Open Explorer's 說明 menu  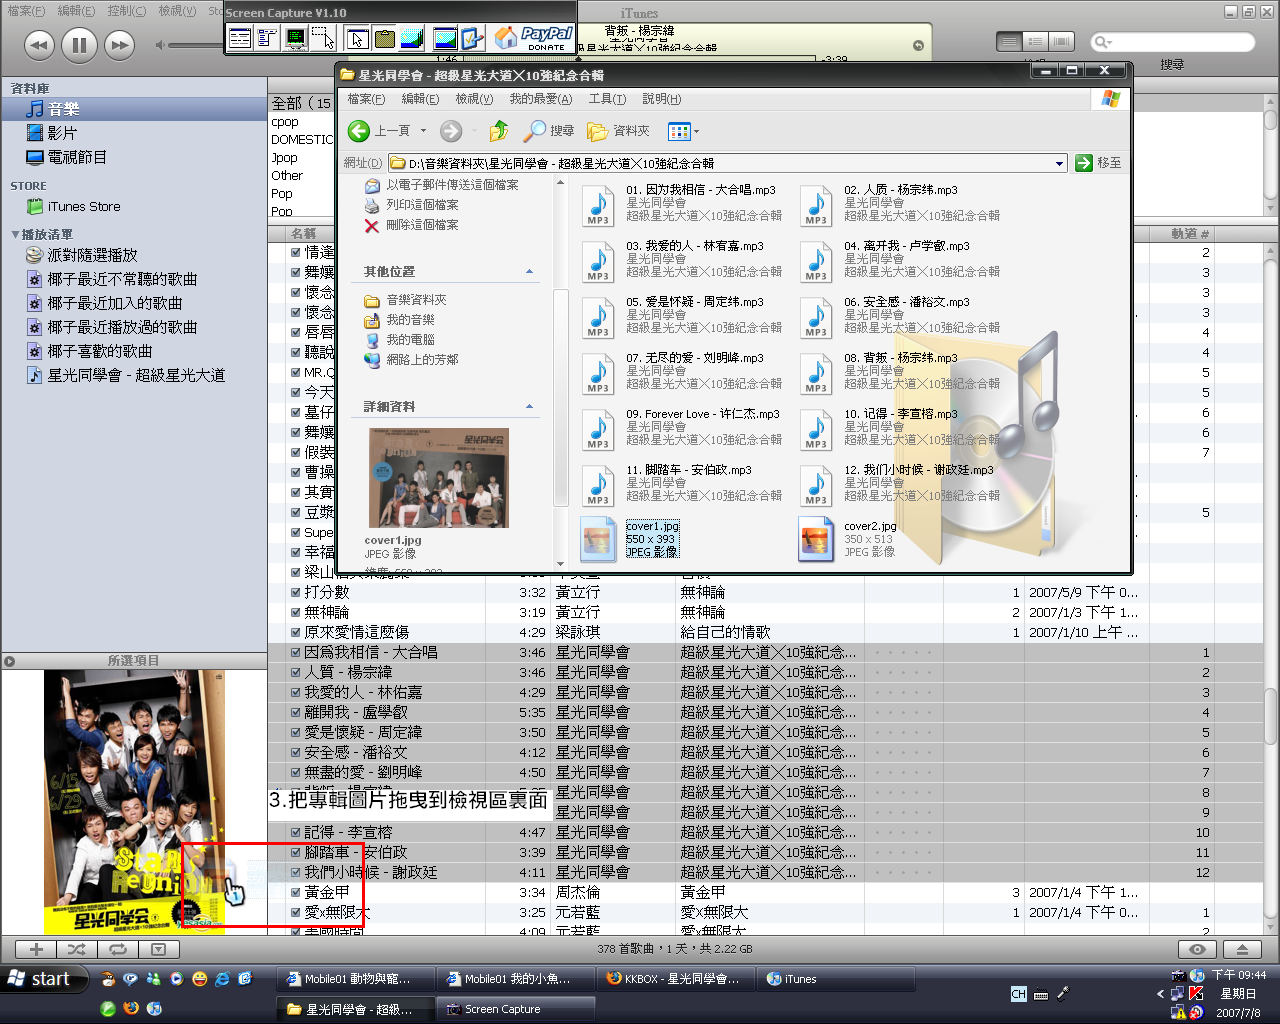click(662, 99)
